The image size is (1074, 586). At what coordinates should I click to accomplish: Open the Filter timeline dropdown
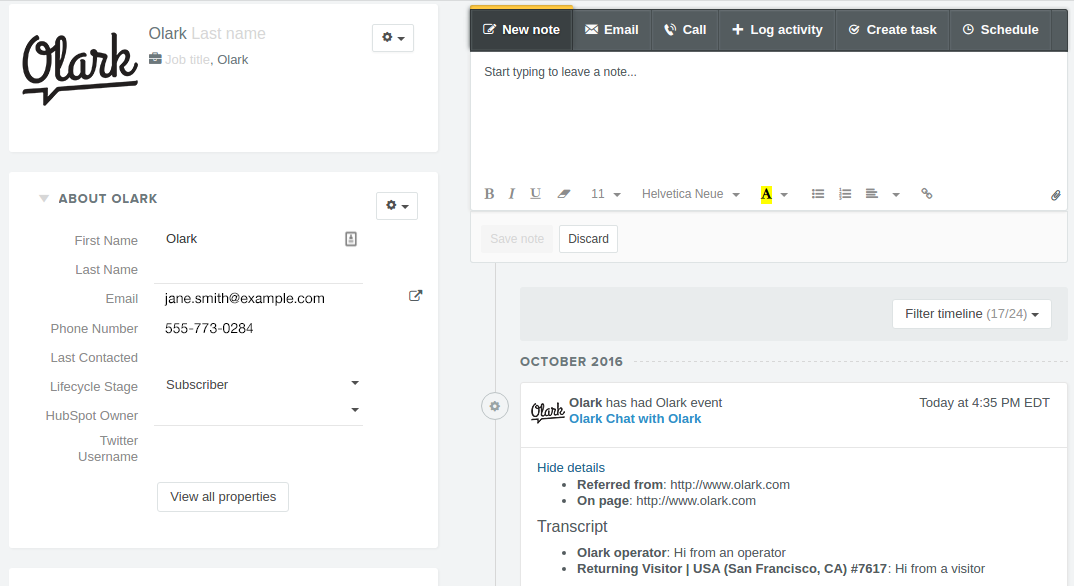point(970,313)
